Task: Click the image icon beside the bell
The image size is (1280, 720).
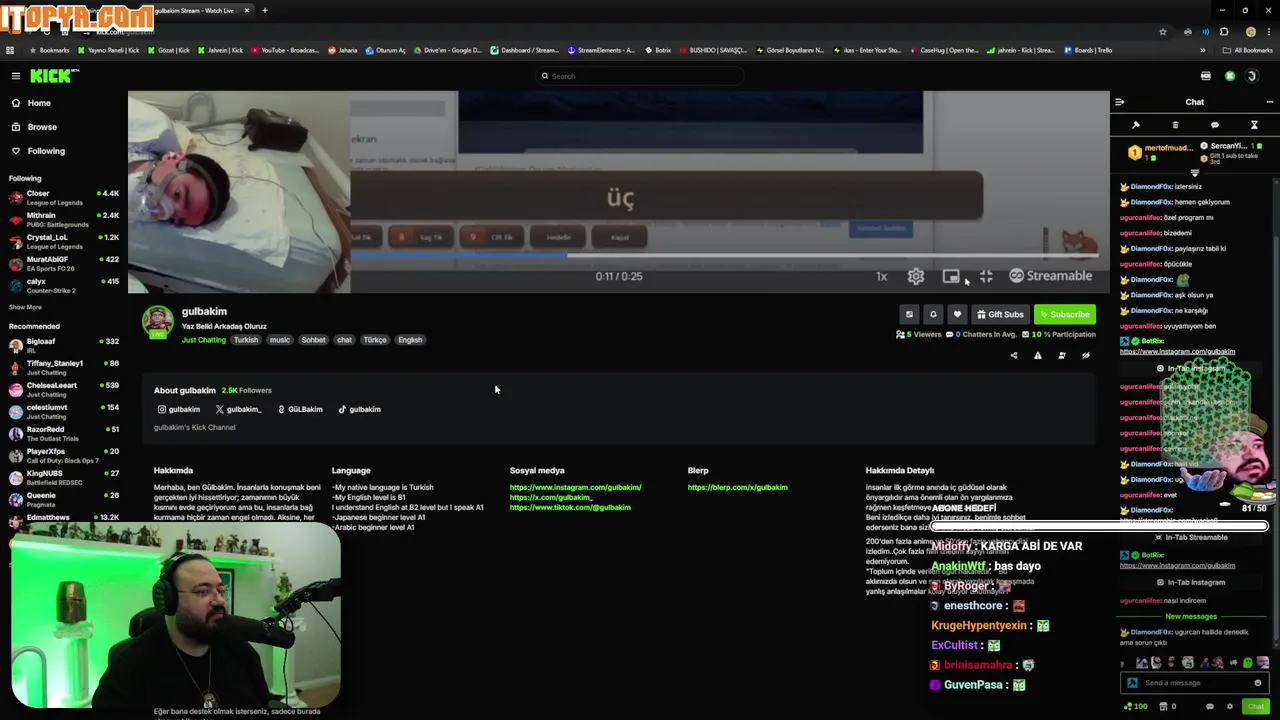Action: (909, 314)
